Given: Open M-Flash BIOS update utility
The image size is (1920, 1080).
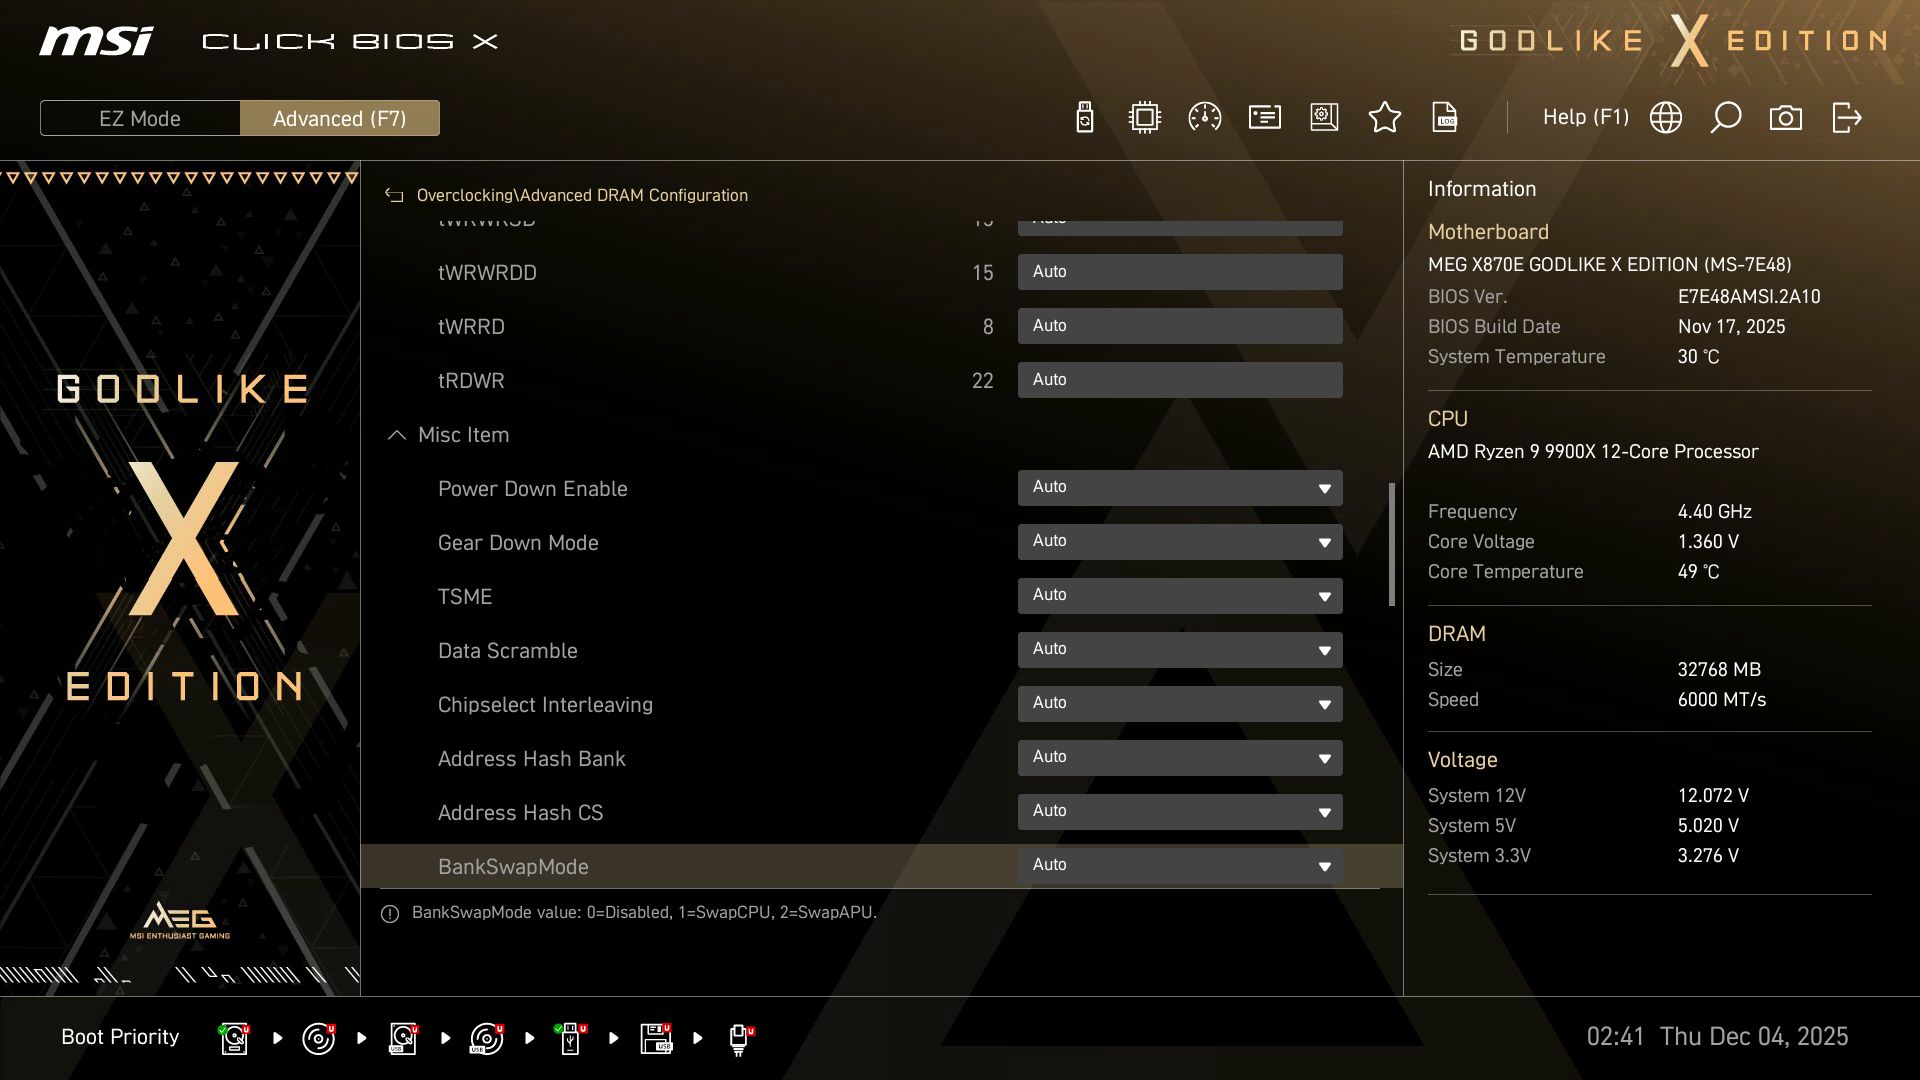Looking at the screenshot, I should click(x=1084, y=117).
